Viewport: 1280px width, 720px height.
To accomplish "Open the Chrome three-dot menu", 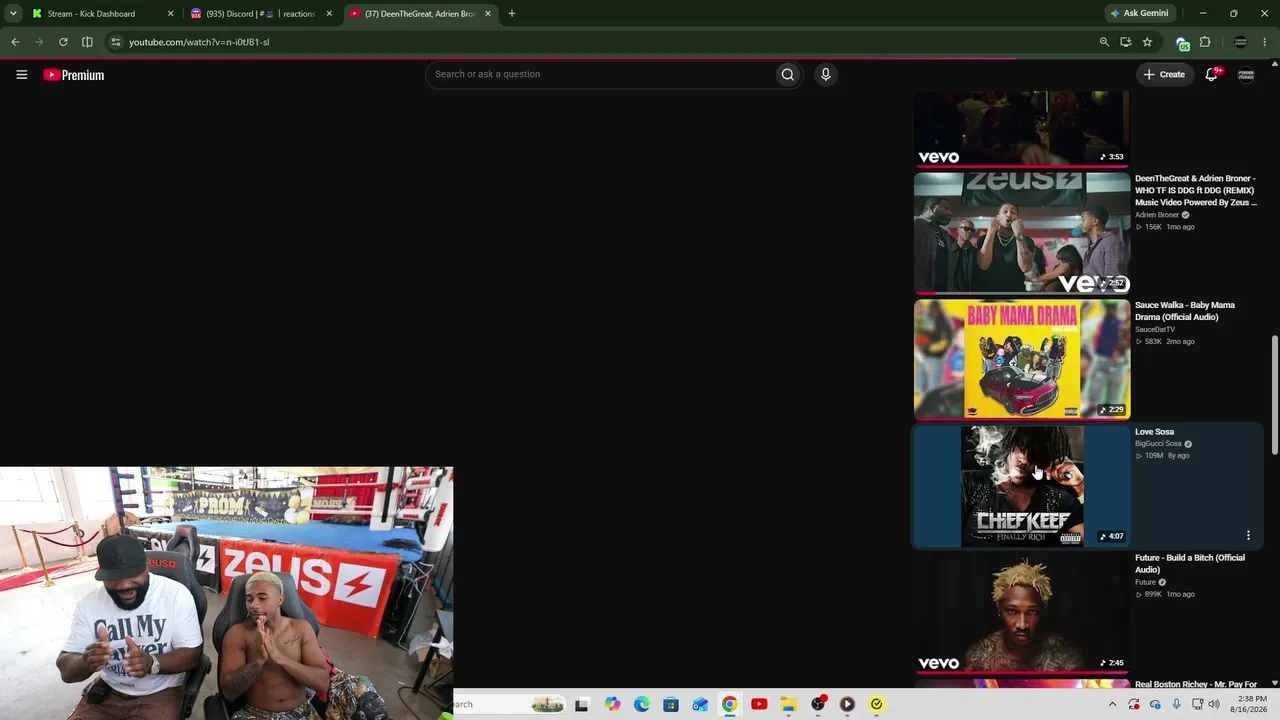I will click(x=1266, y=42).
